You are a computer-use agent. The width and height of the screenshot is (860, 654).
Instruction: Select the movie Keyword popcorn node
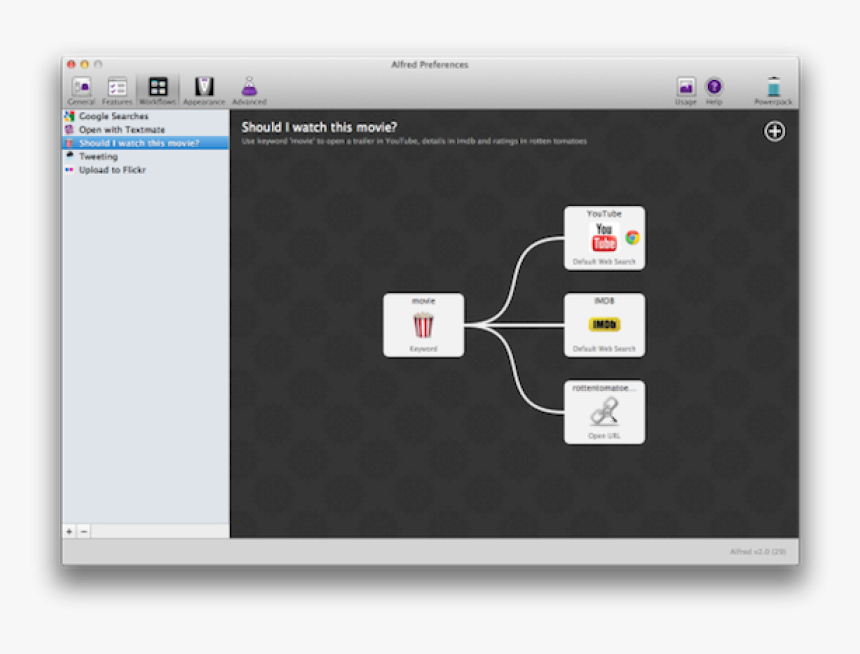(423, 325)
